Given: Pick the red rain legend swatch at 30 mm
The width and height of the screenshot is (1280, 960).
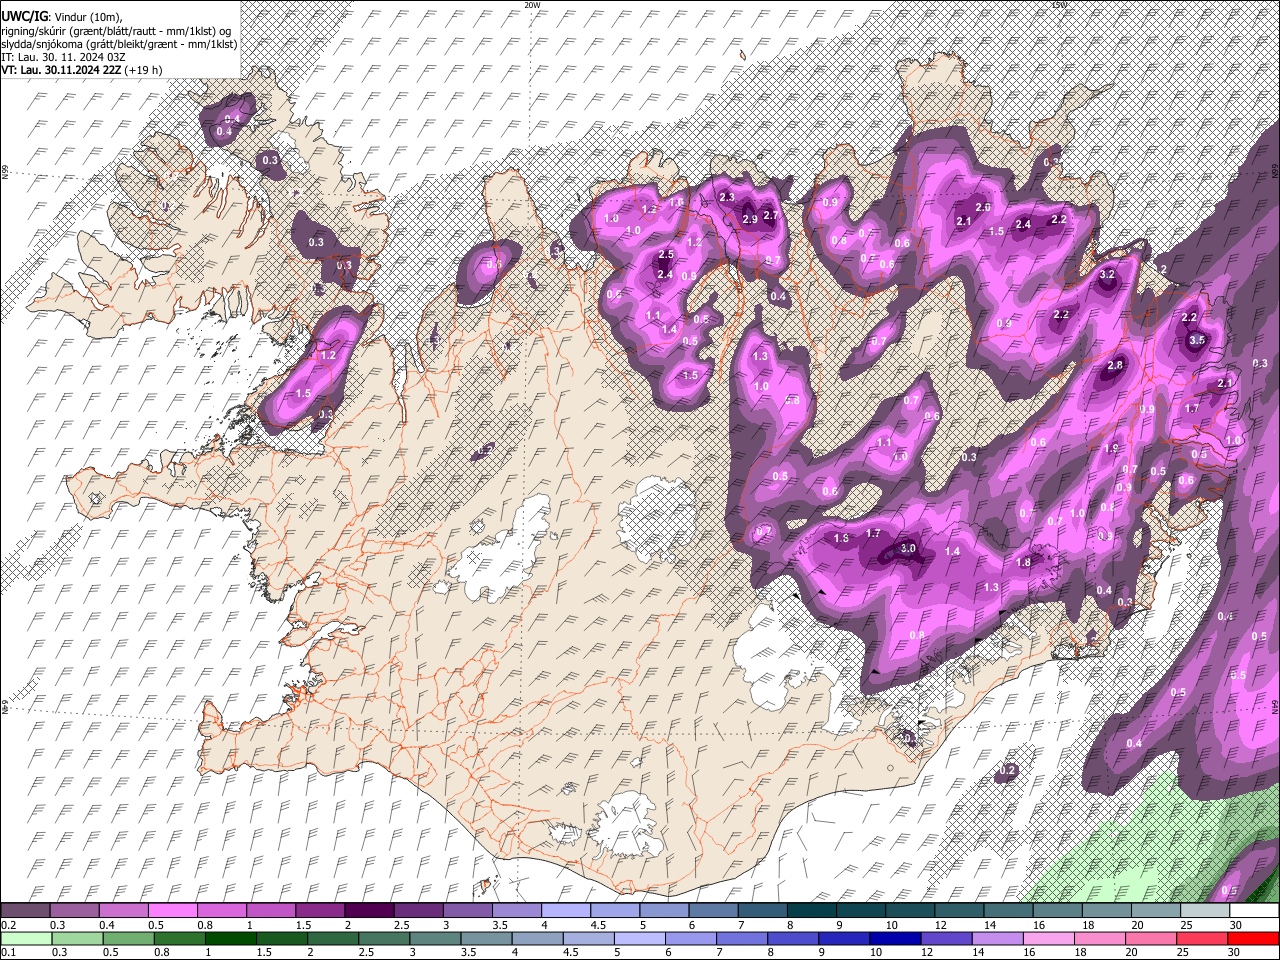Looking at the screenshot, I should pos(1252,938).
